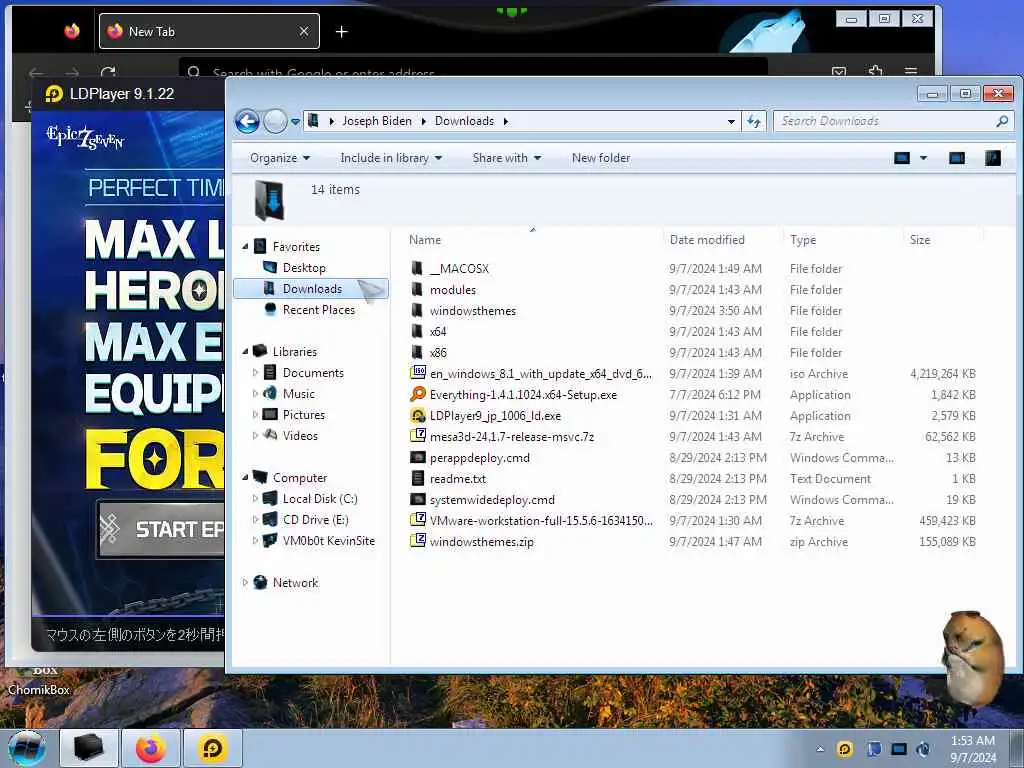The height and width of the screenshot is (768, 1024).
Task: Select VM0b0t KevinSite drive
Action: 328,540
